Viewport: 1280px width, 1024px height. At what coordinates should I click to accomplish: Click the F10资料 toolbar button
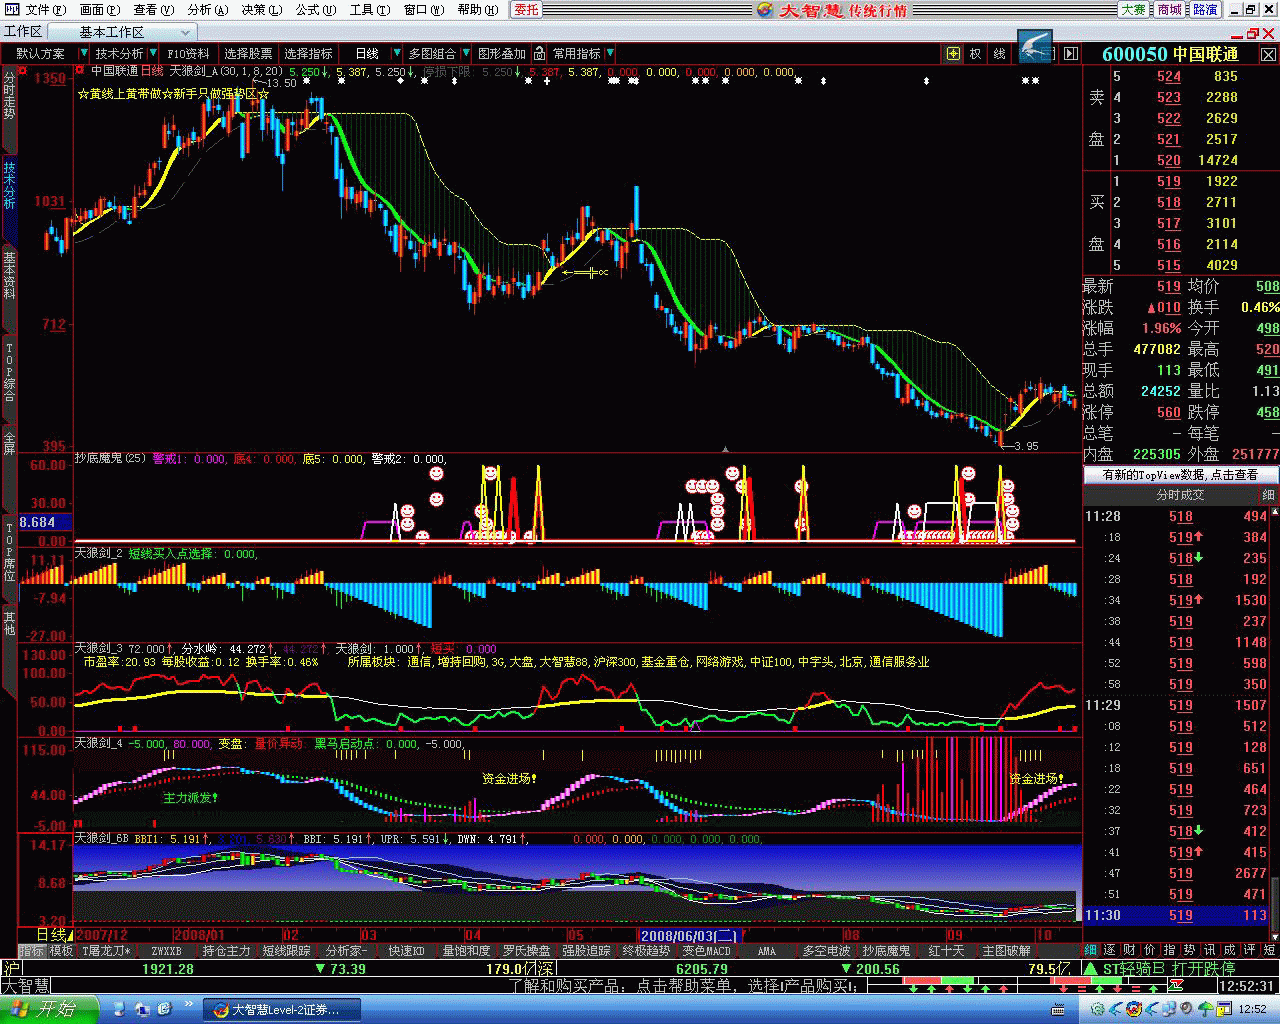188,53
